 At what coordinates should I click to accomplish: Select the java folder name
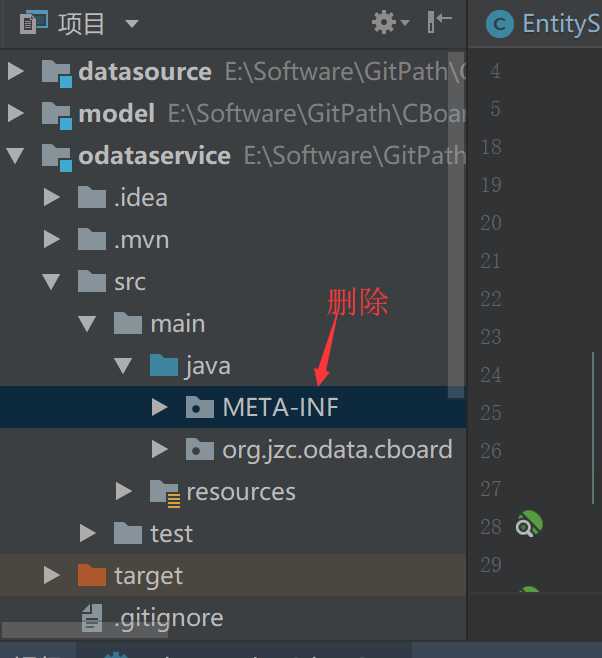208,366
